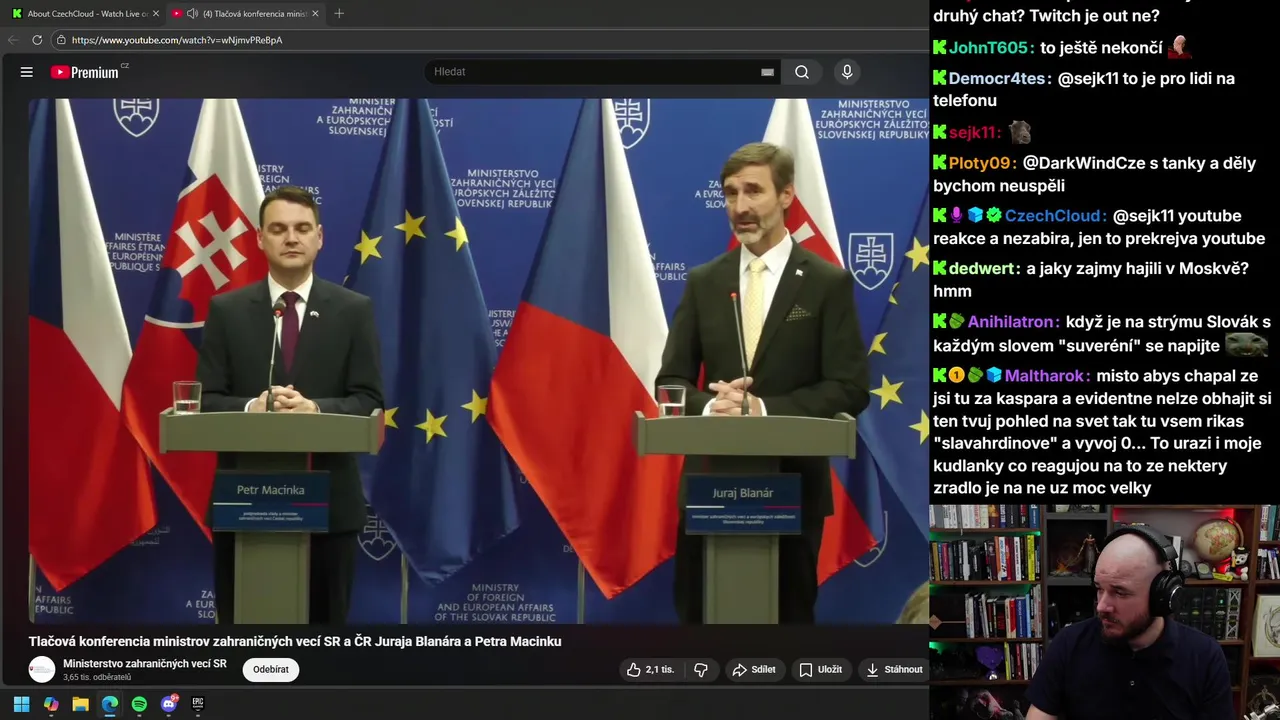
Task: Subscribe with the Odebírat button
Action: [x=271, y=670]
